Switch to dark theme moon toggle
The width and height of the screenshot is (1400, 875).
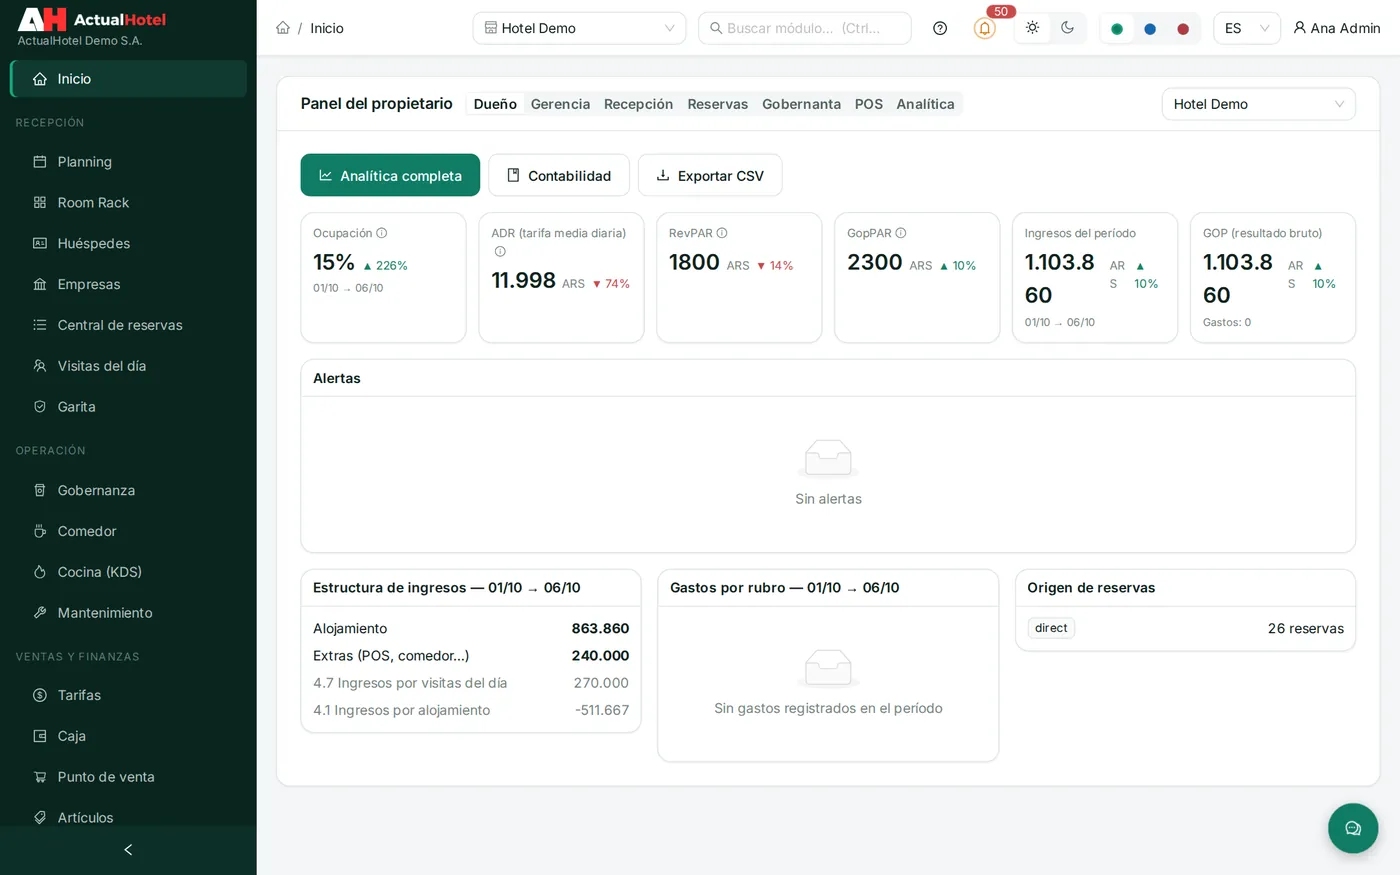[1068, 28]
